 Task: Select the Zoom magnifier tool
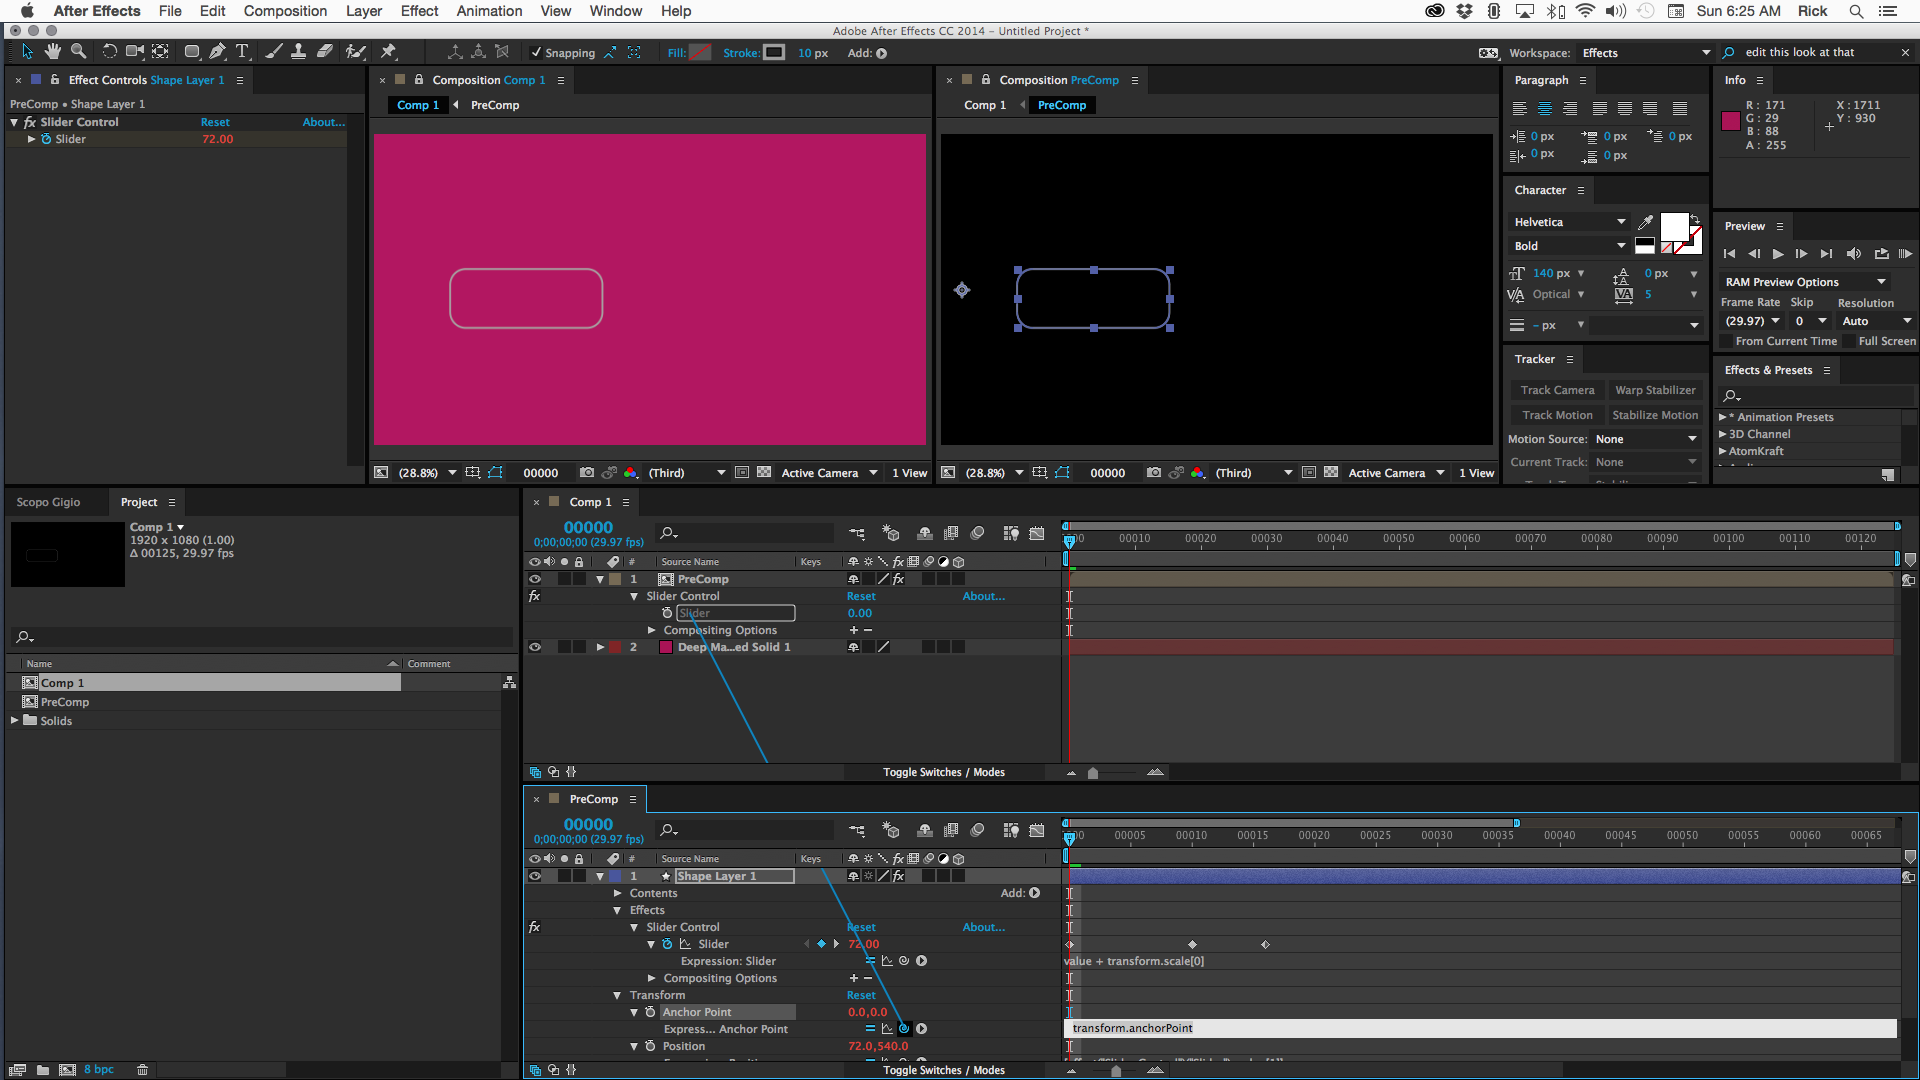coord(78,52)
